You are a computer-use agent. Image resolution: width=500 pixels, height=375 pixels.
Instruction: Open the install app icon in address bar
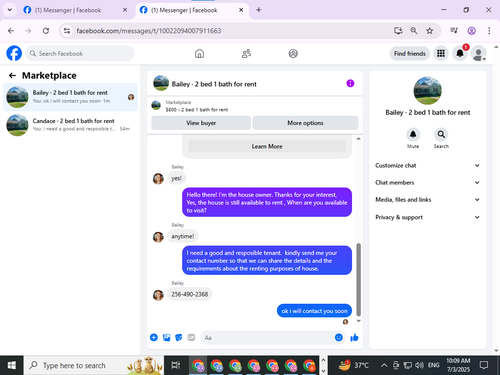pyautogui.click(x=398, y=31)
